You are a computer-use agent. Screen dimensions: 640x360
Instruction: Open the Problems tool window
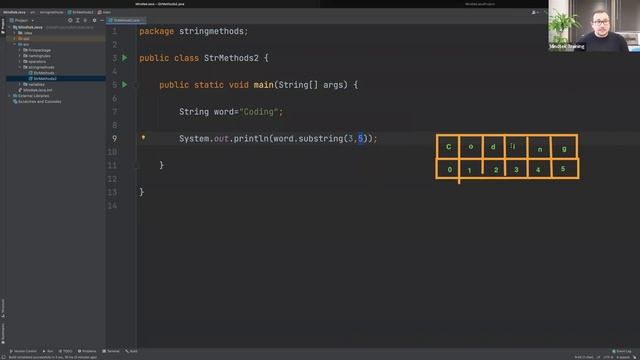(x=87, y=351)
